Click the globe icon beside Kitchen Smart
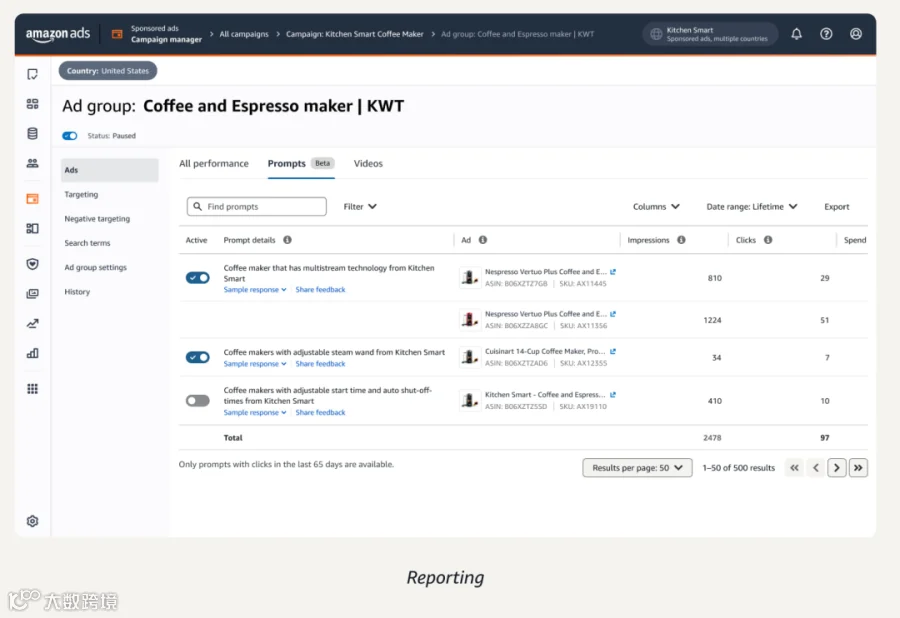Viewport: 900px width, 618px height. (656, 34)
